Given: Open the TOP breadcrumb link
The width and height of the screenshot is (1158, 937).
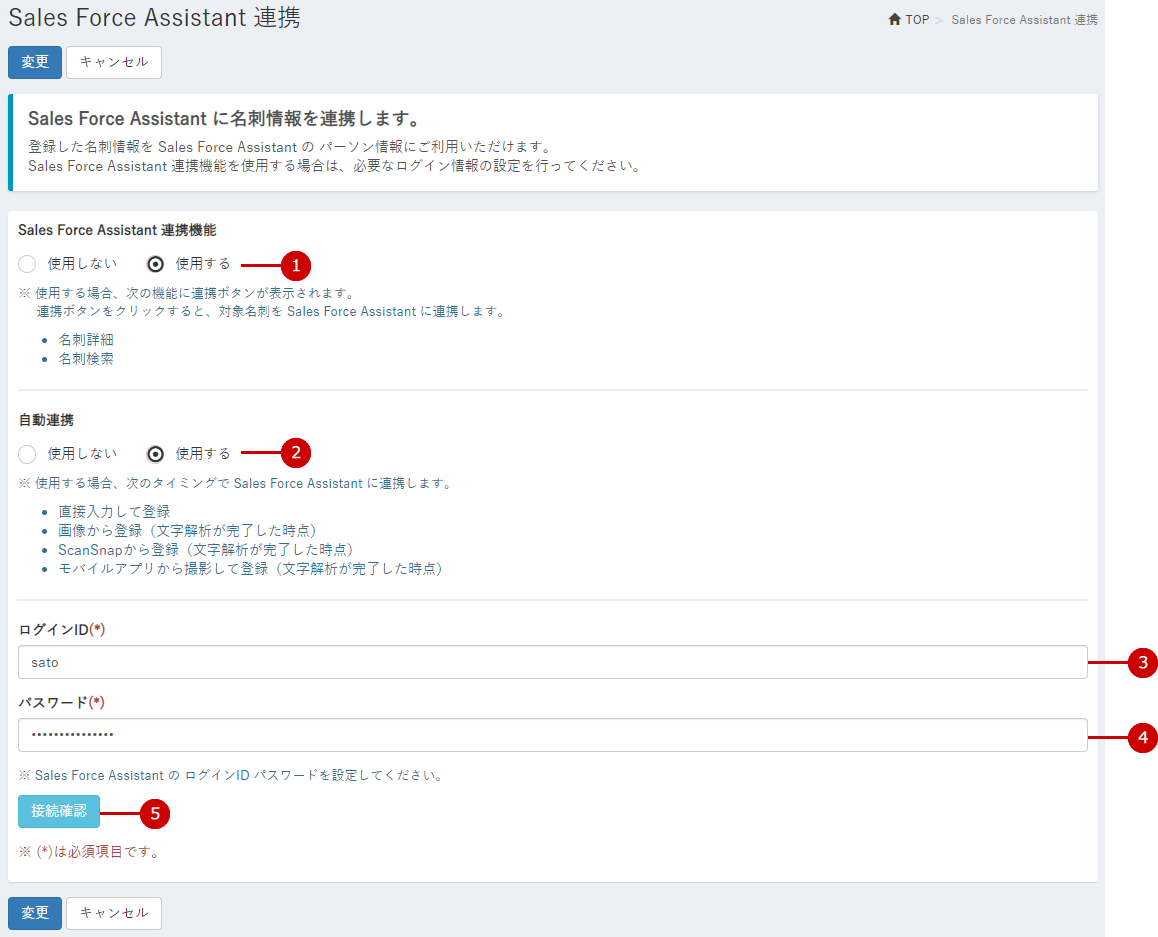Looking at the screenshot, I should tap(917, 20).
